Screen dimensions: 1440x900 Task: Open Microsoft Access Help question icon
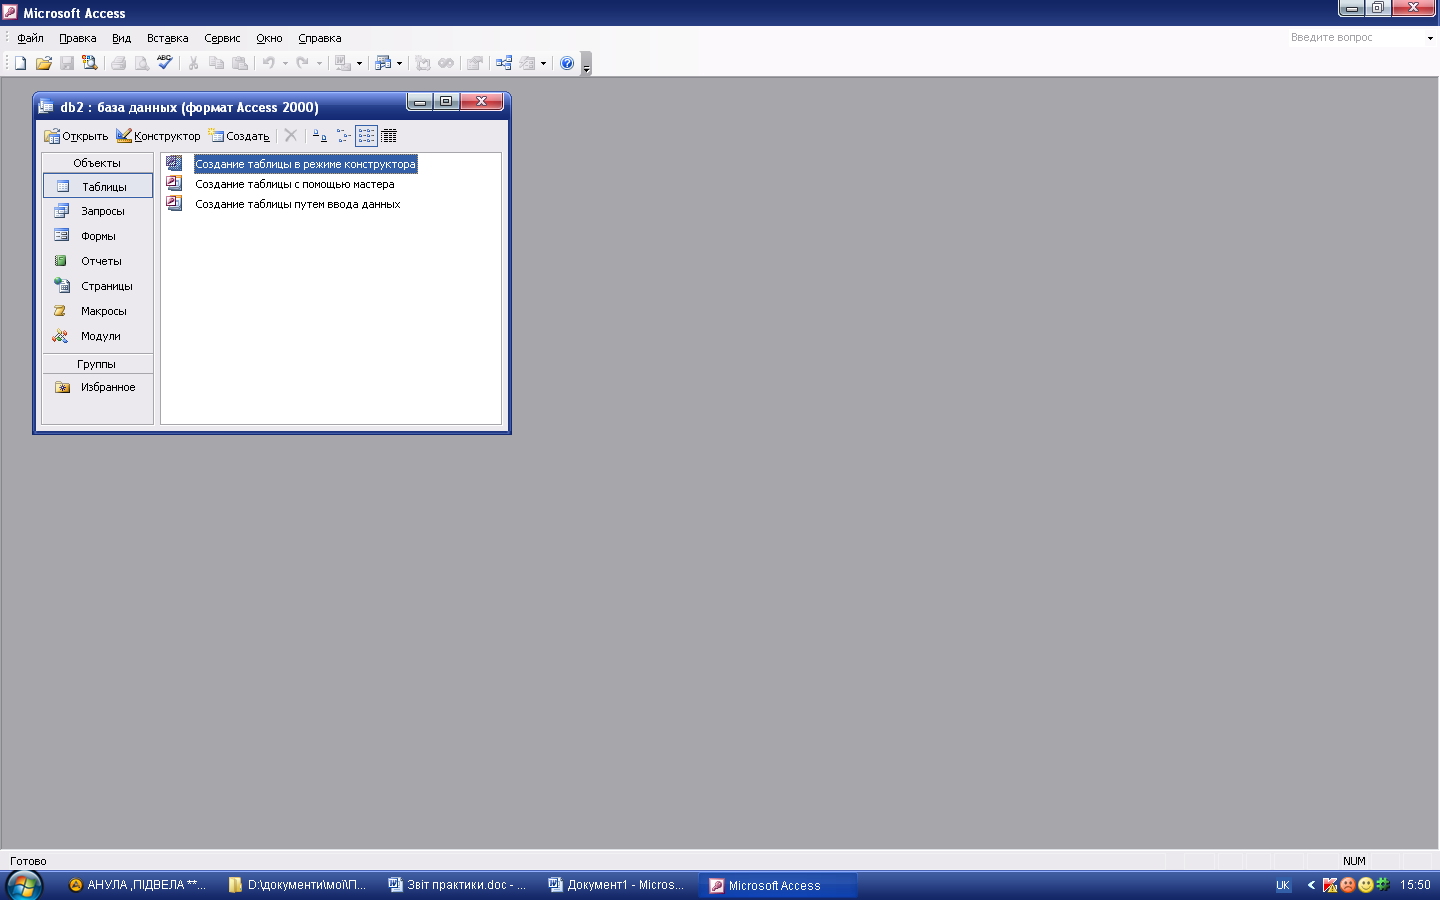pos(567,63)
